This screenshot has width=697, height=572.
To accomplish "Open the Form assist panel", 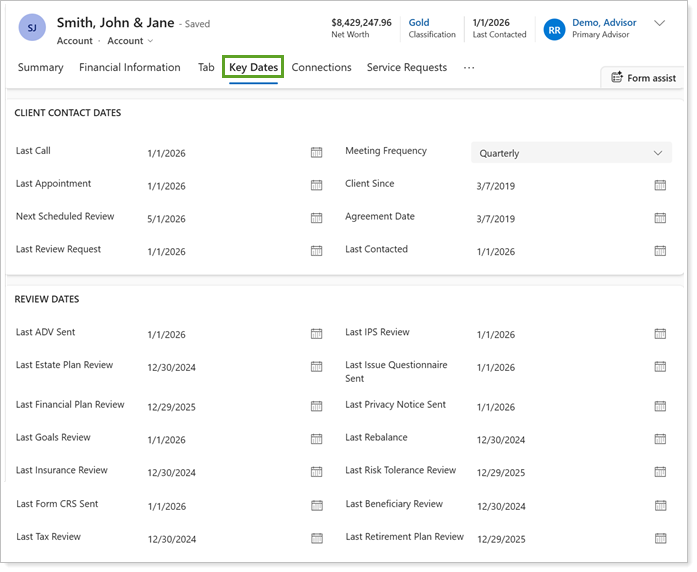I will coord(643,78).
